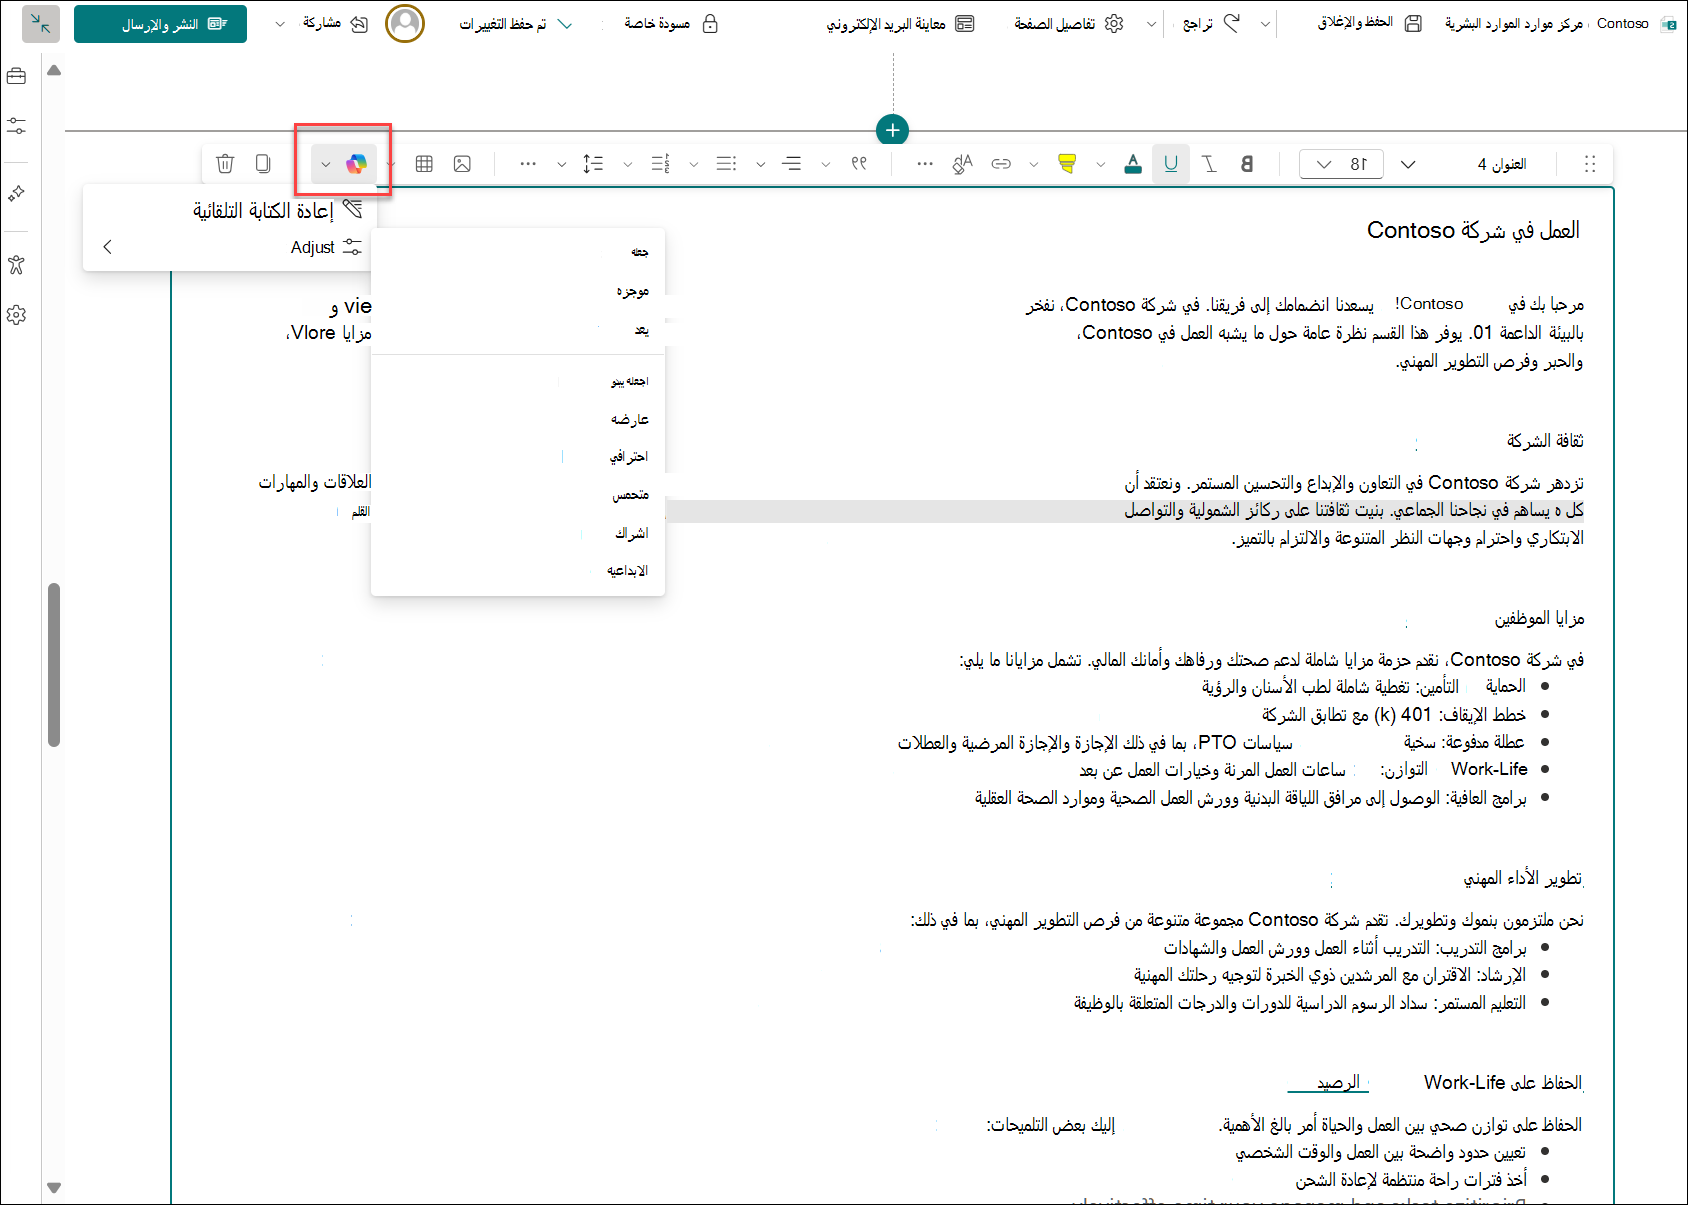Screen dimensions: 1688x1205
Task: Open page details settings
Action: click(x=1069, y=24)
